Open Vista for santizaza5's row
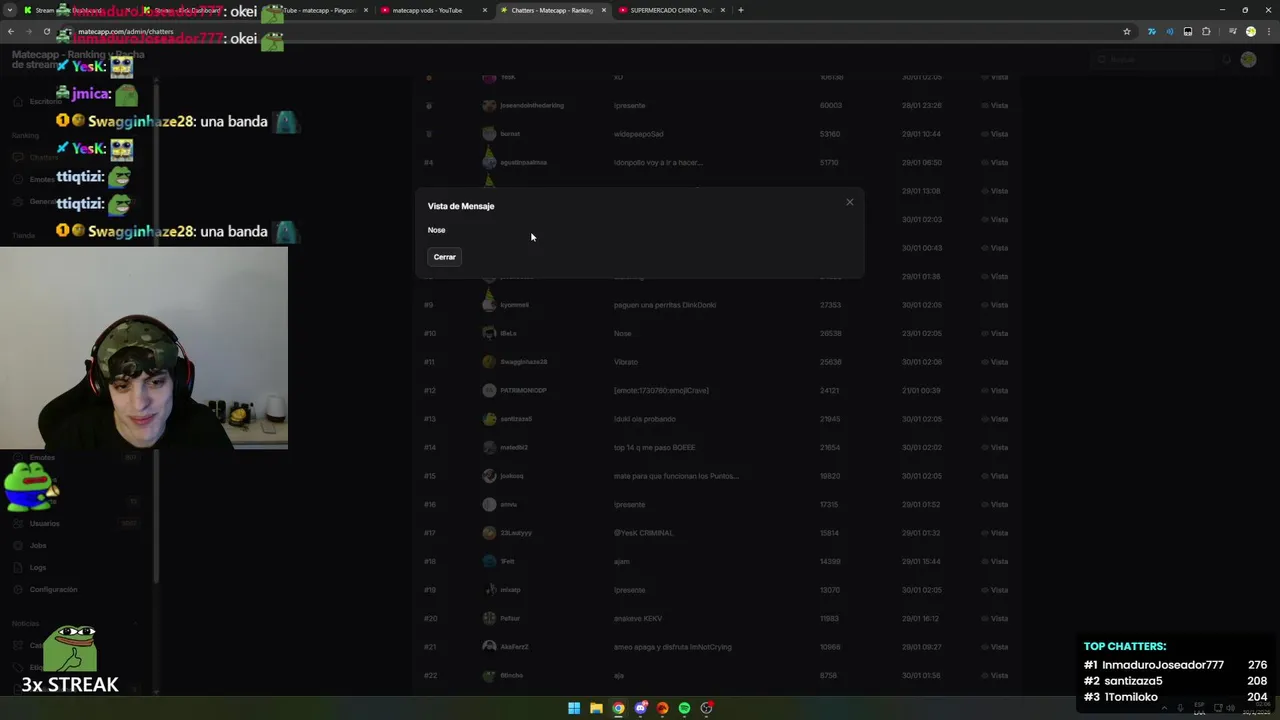The height and width of the screenshot is (720, 1280). click(x=994, y=419)
